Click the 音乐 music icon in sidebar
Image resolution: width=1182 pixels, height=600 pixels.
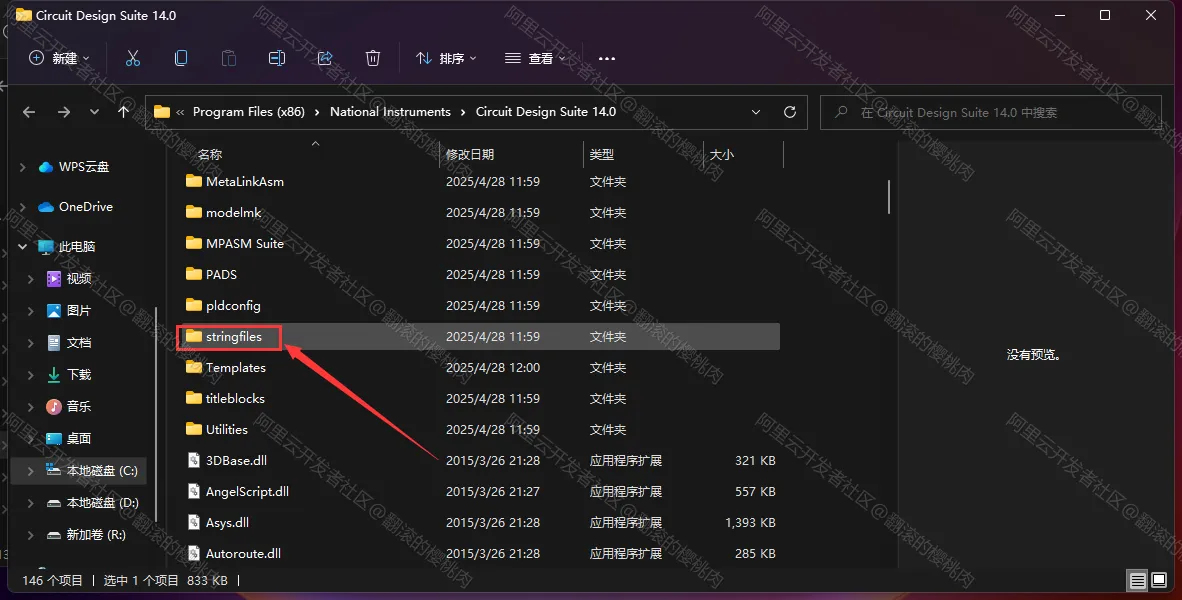[x=54, y=406]
